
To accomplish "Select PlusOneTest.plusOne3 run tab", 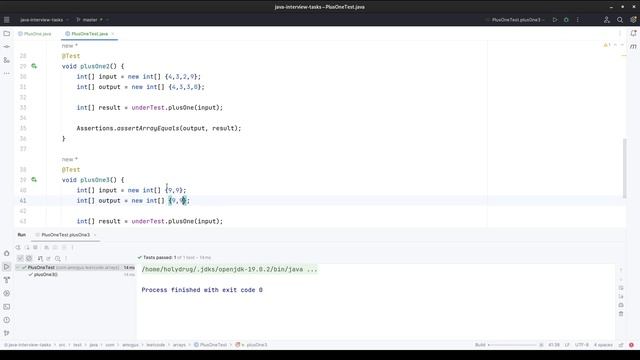I will click(65, 235).
